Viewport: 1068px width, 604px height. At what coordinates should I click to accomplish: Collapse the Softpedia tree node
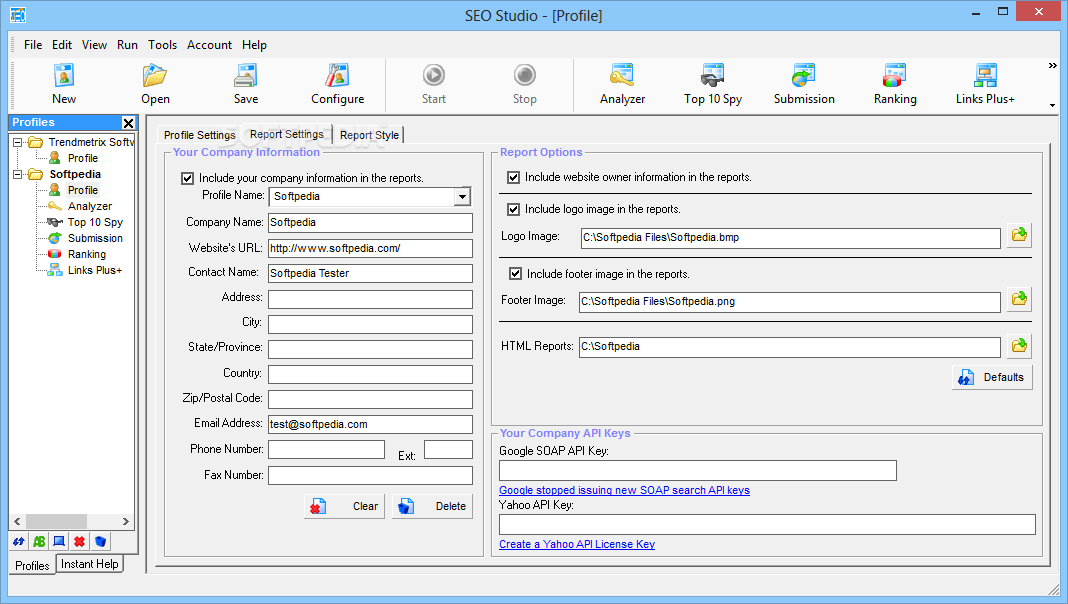tap(18, 174)
